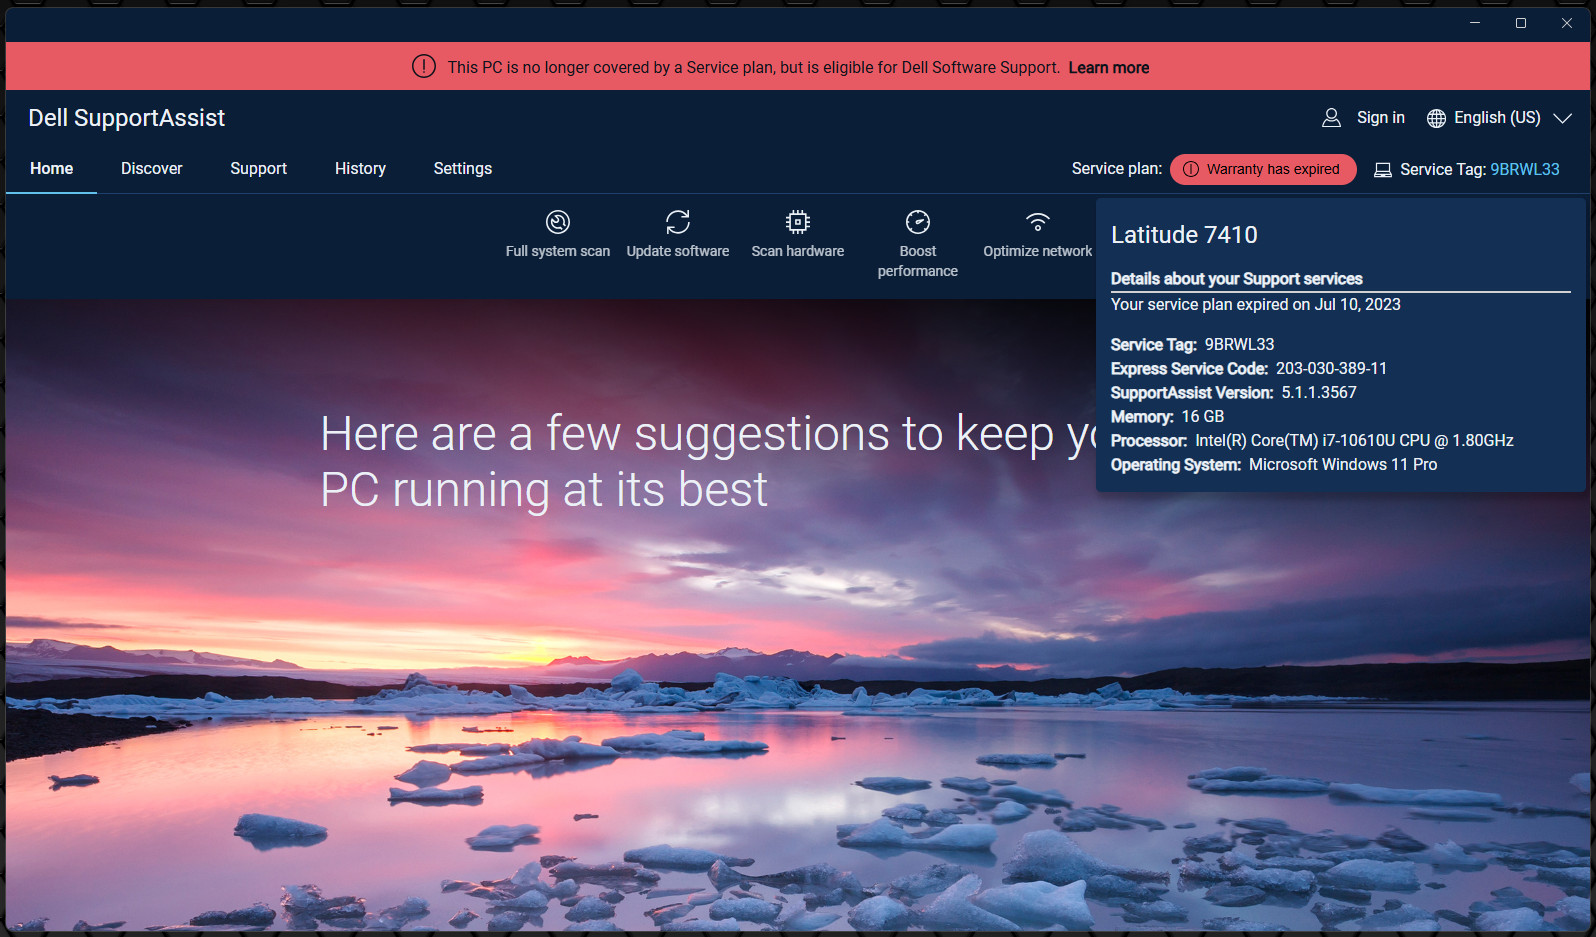This screenshot has width=1596, height=937.
Task: Click Service Tag value in details panel
Action: tap(1240, 345)
